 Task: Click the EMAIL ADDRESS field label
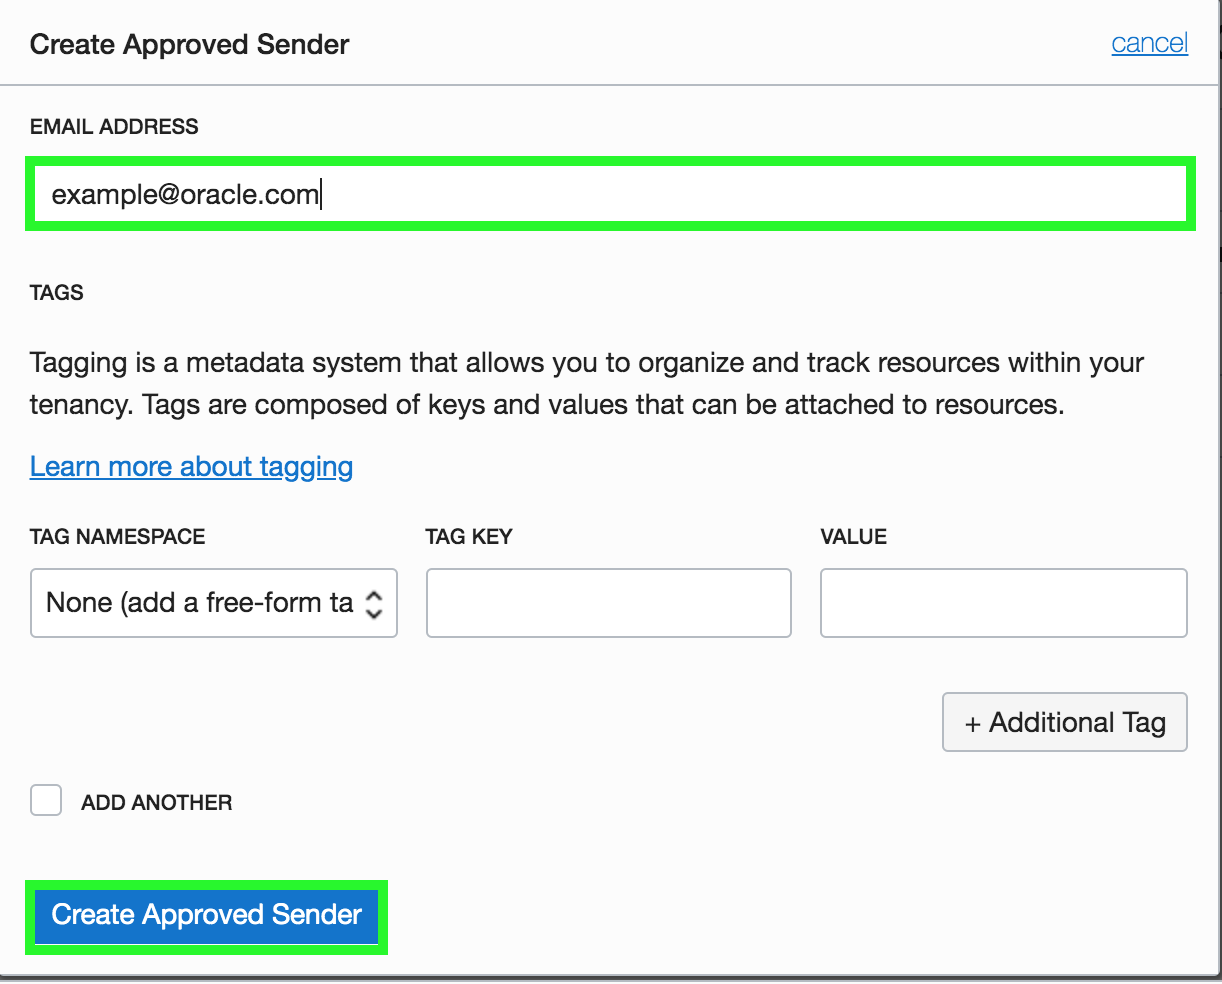coord(114,127)
